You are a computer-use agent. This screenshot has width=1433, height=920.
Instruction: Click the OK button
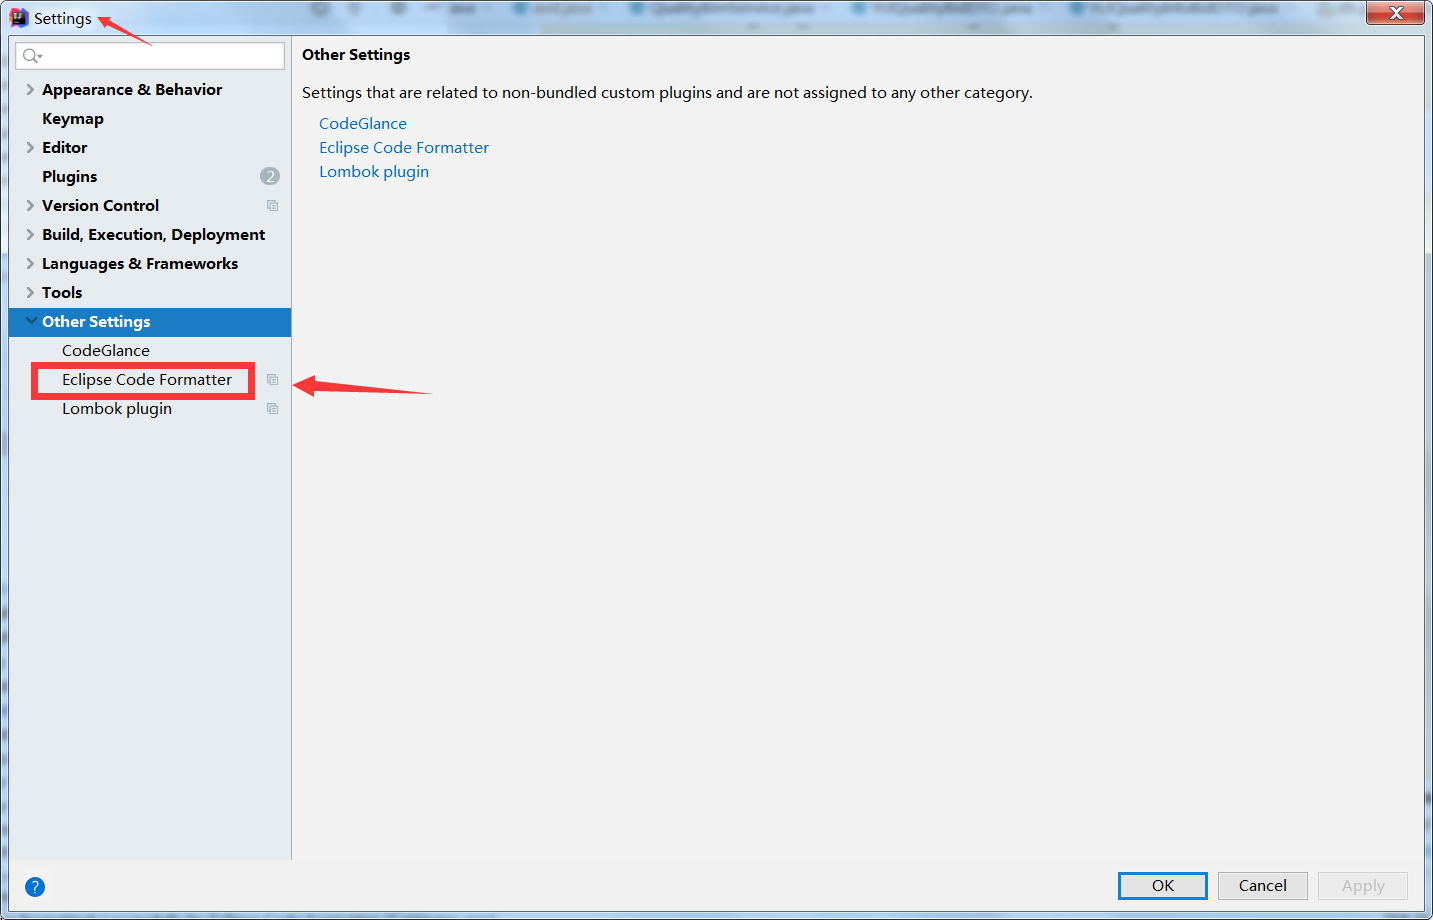(x=1162, y=885)
